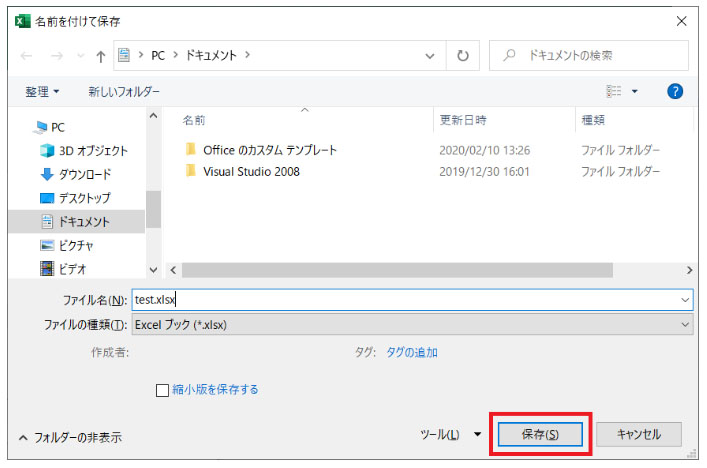Open the ファイル名 dropdown arrow

pyautogui.click(x=685, y=300)
